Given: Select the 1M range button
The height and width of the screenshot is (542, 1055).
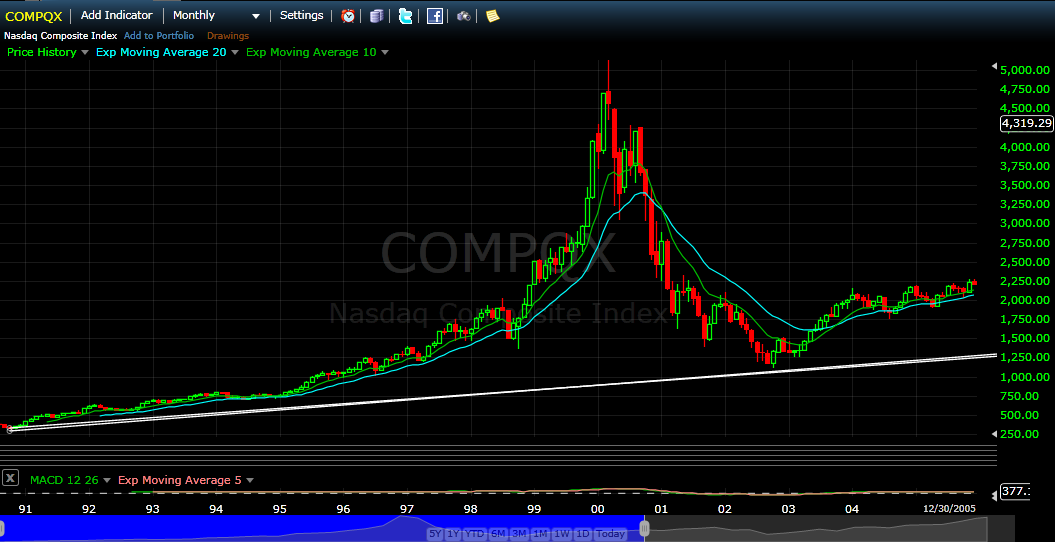Looking at the screenshot, I should click(540, 534).
